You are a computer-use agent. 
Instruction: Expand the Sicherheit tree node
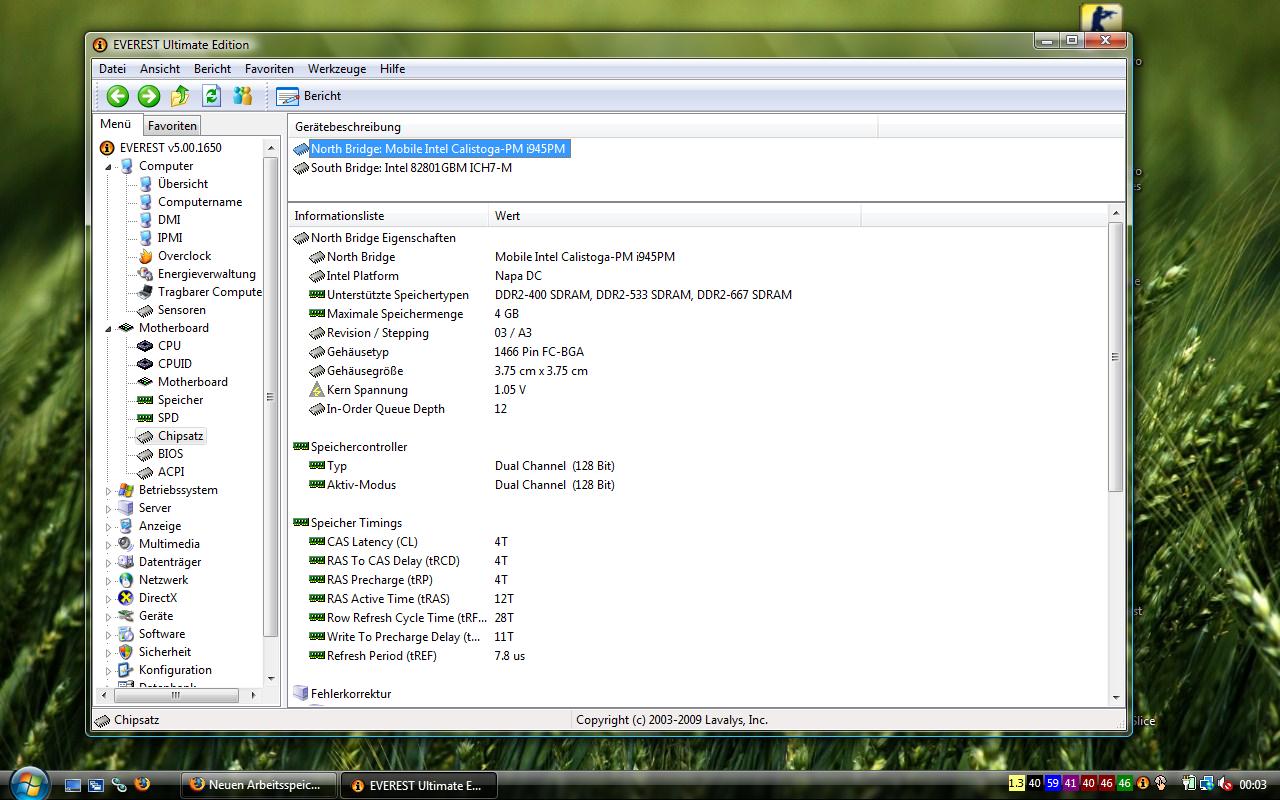tap(109, 652)
